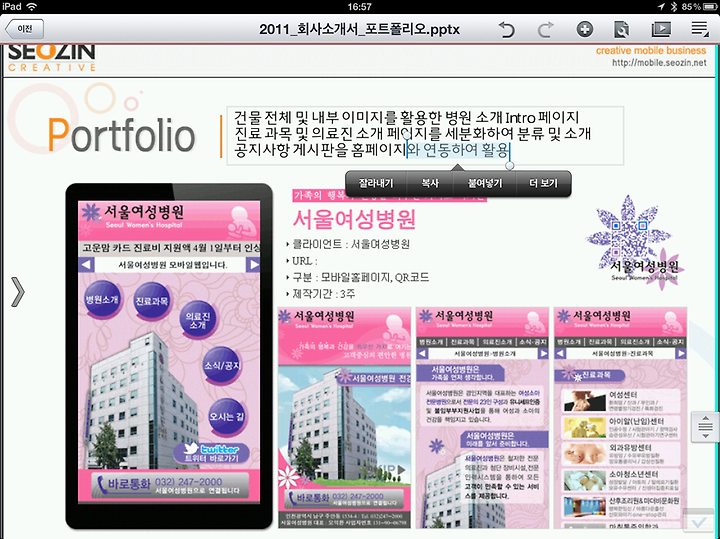
Task: Tap the first line 건물 전체 및 내부 text
Action: tap(406, 118)
